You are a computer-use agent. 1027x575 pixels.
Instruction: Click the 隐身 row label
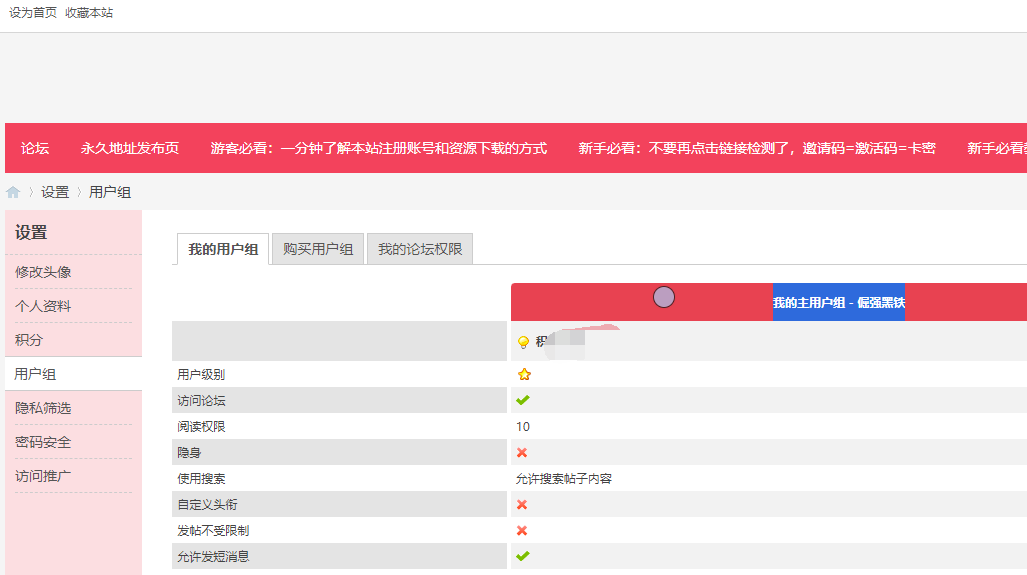[x=189, y=453]
